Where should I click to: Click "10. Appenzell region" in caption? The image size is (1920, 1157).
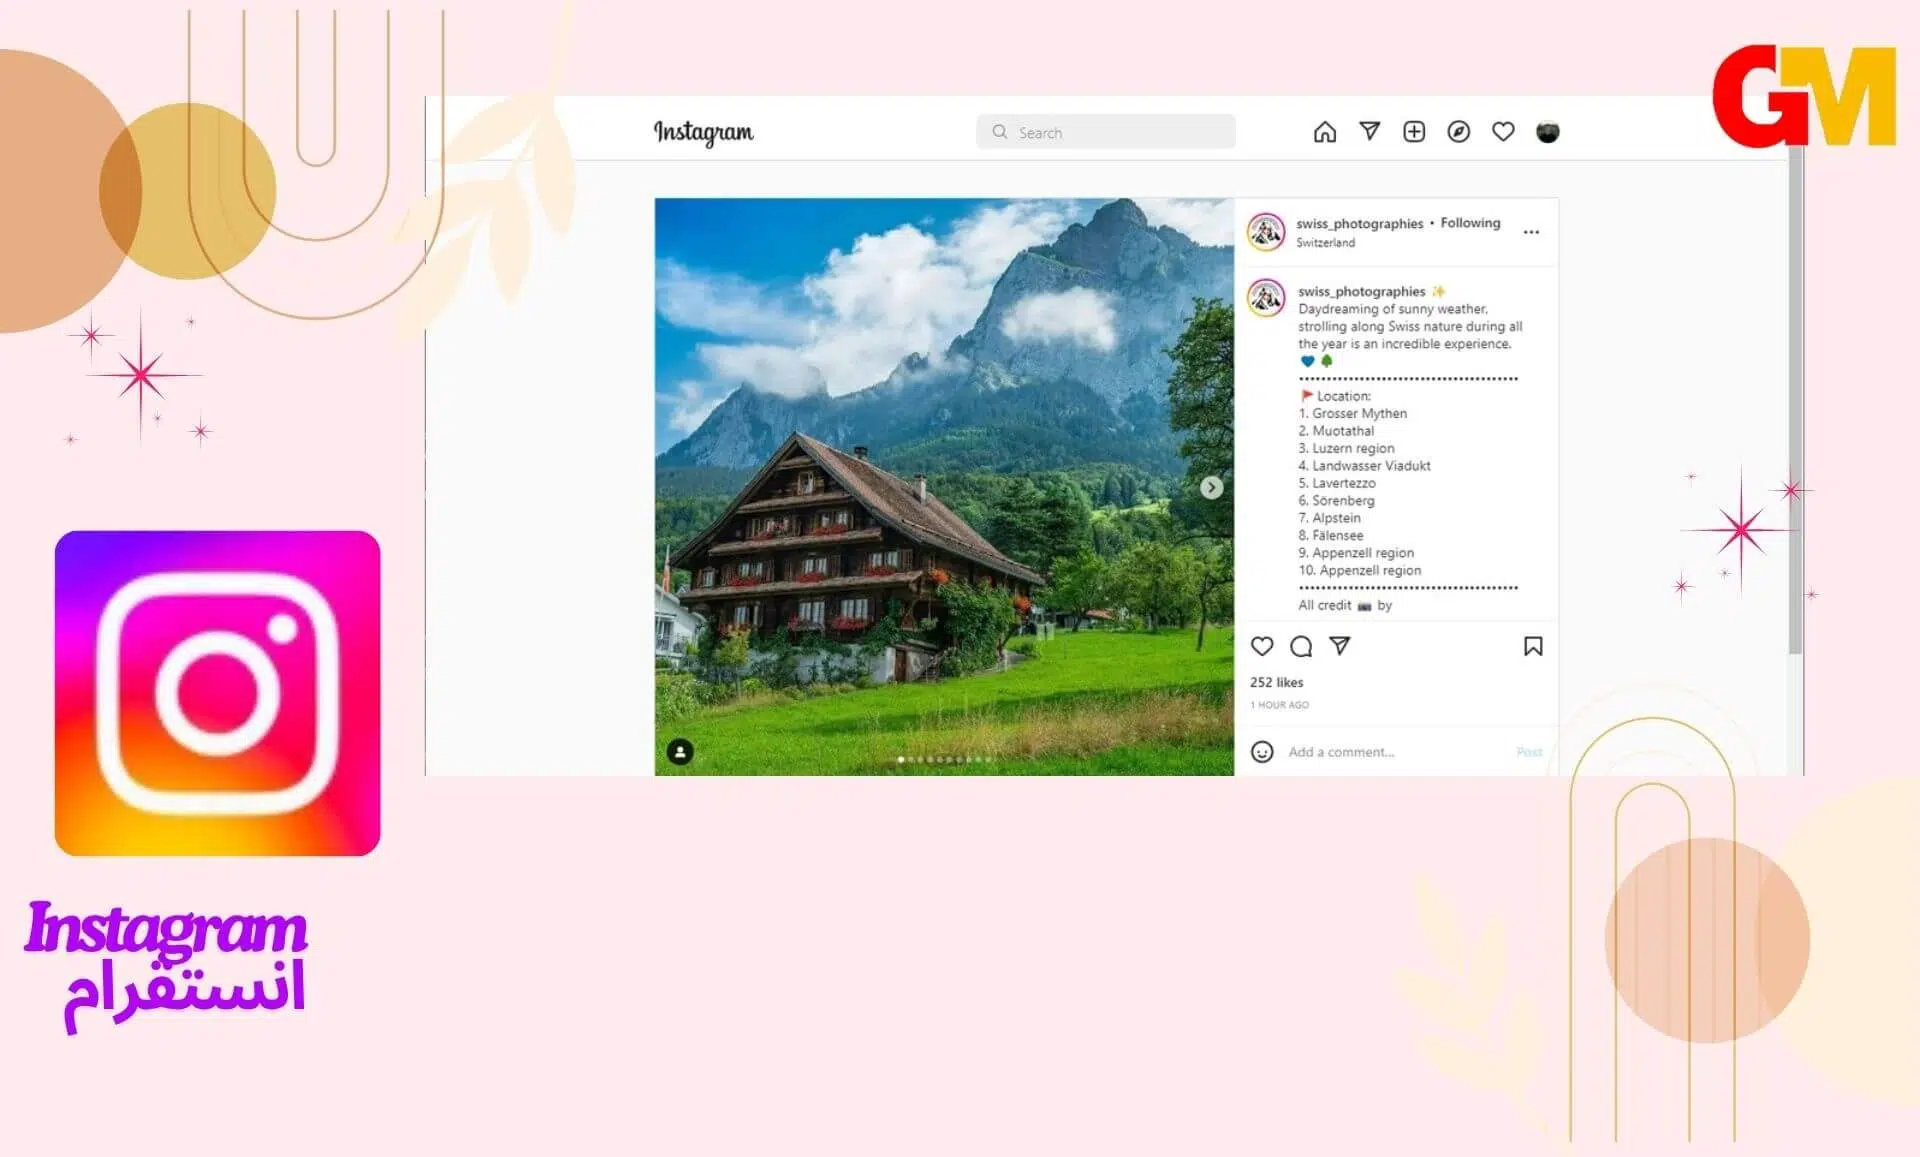pos(1359,570)
